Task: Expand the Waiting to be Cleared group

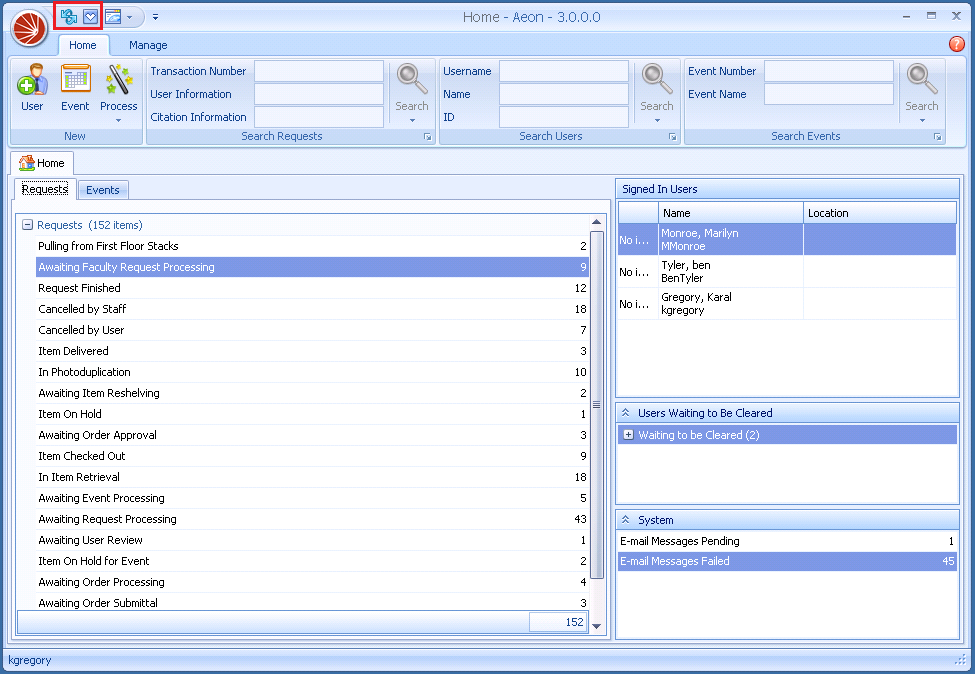Action: [x=628, y=435]
